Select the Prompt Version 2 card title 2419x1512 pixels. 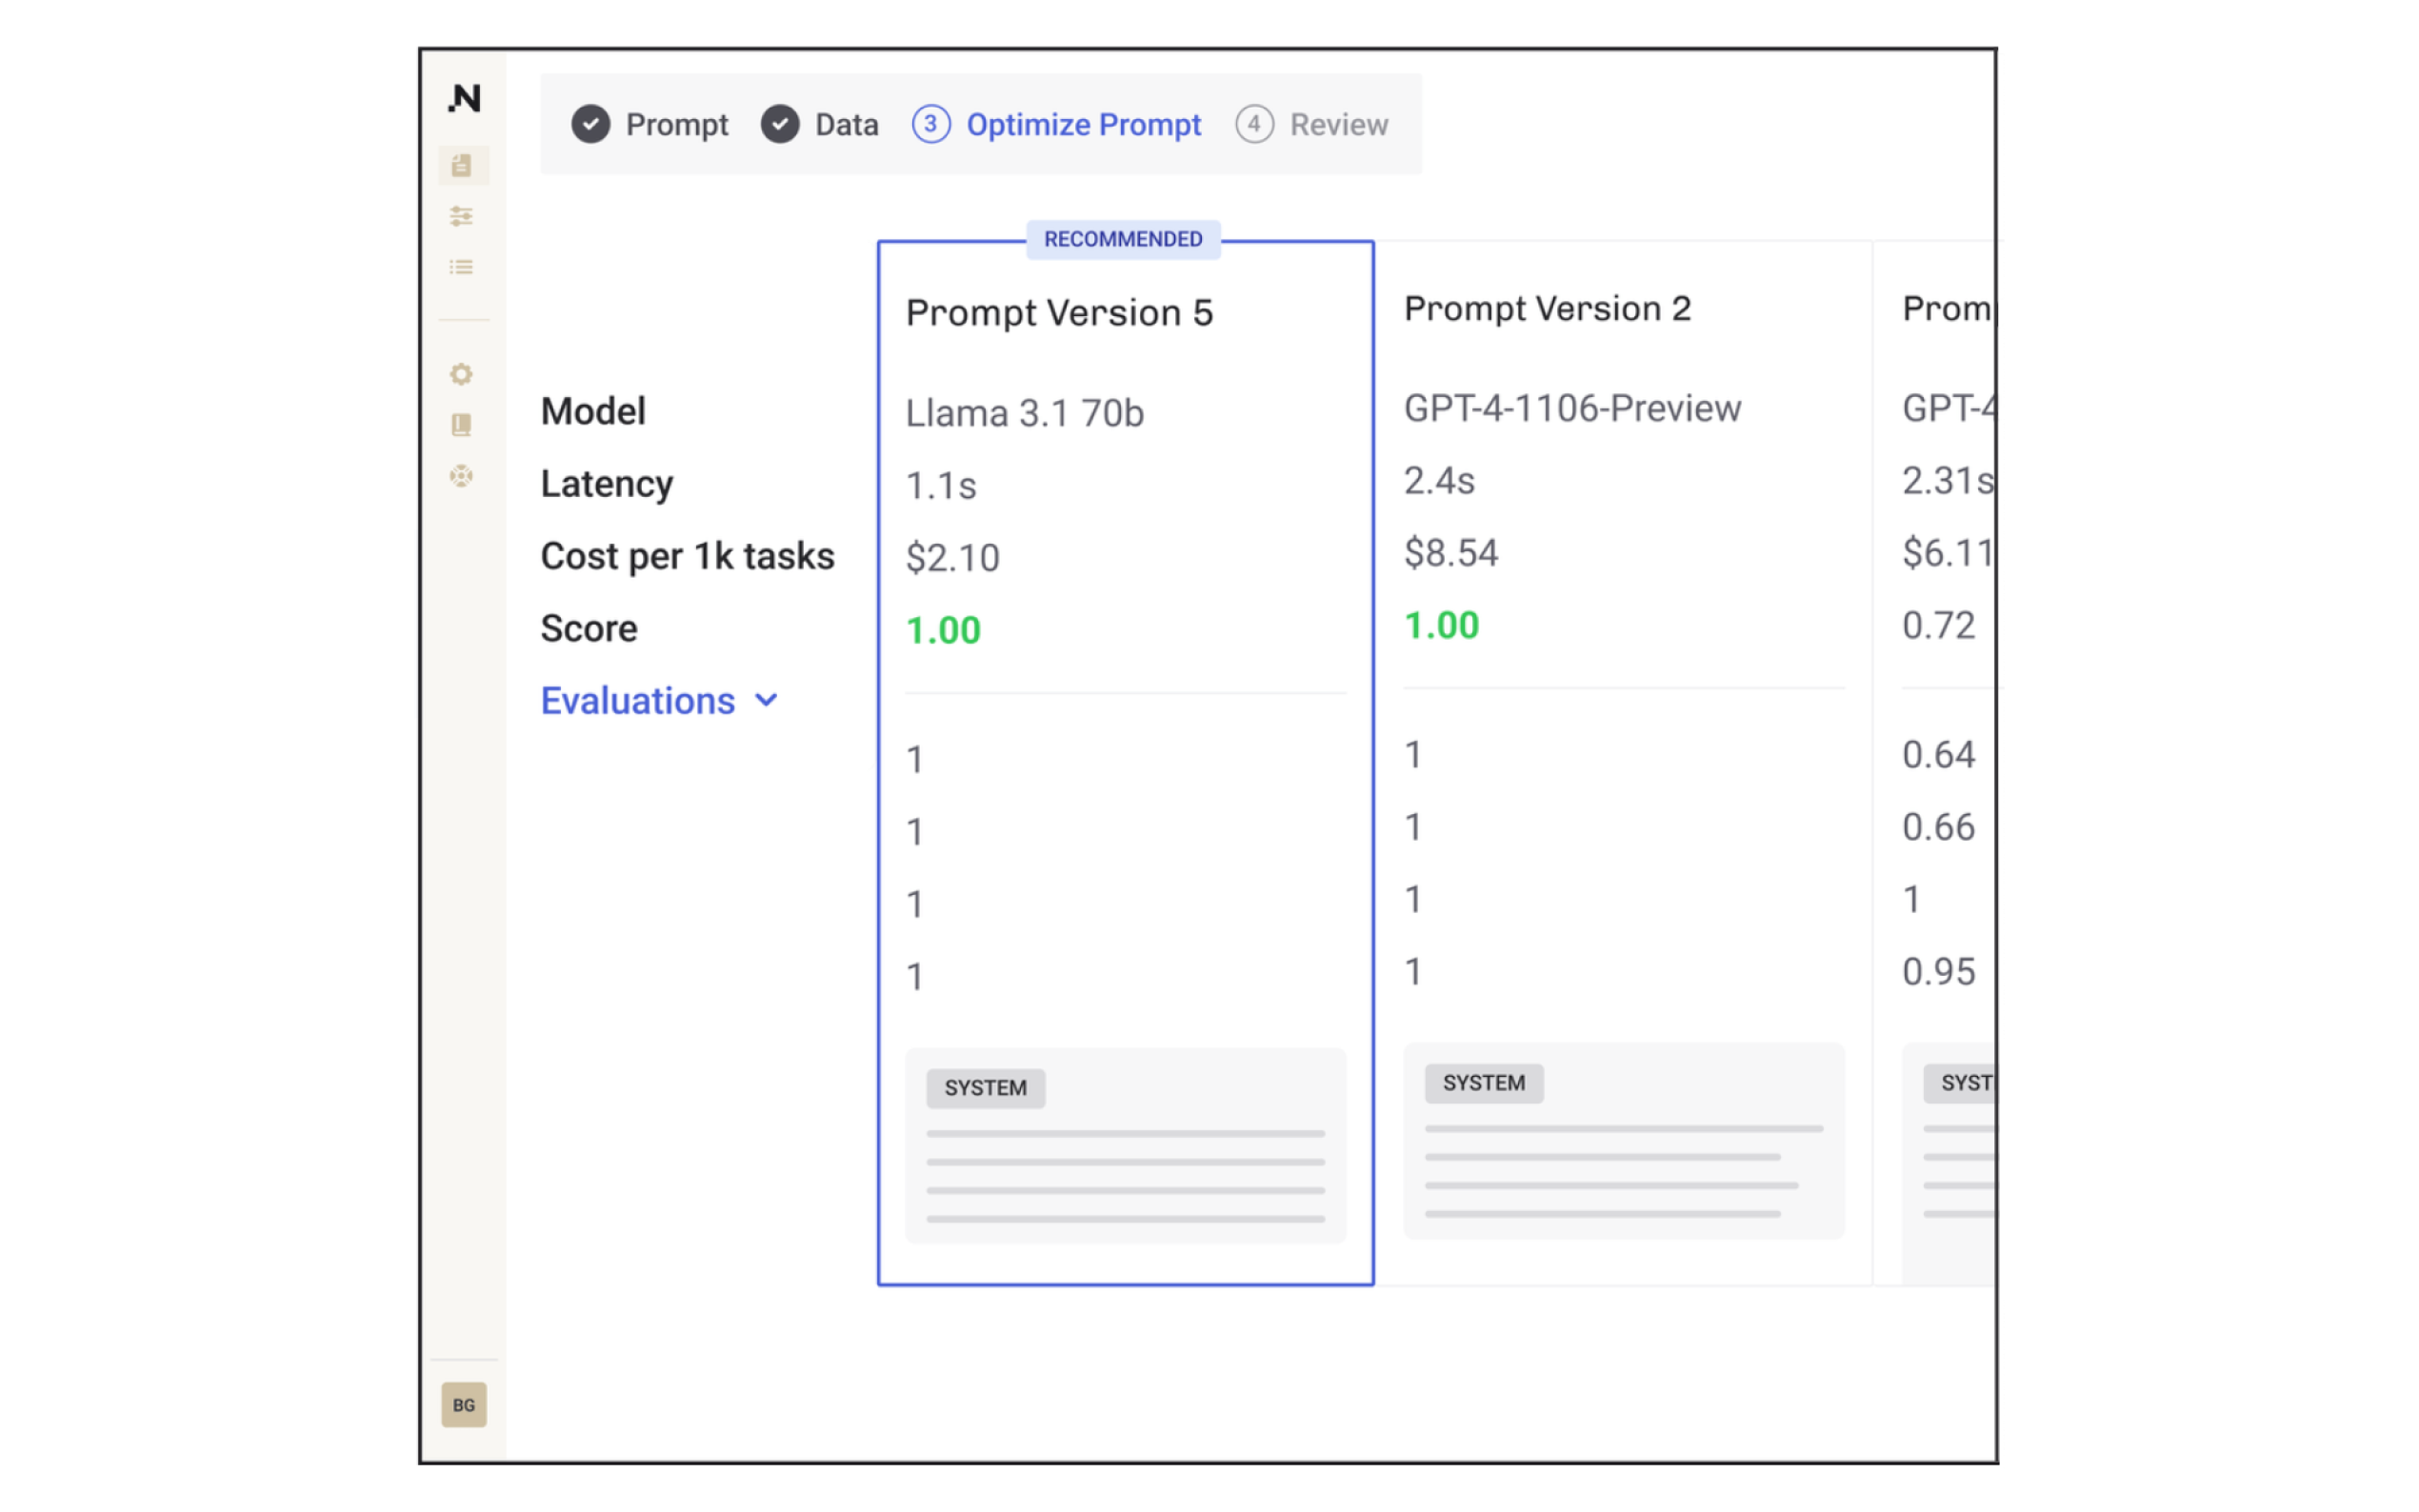coord(1548,309)
